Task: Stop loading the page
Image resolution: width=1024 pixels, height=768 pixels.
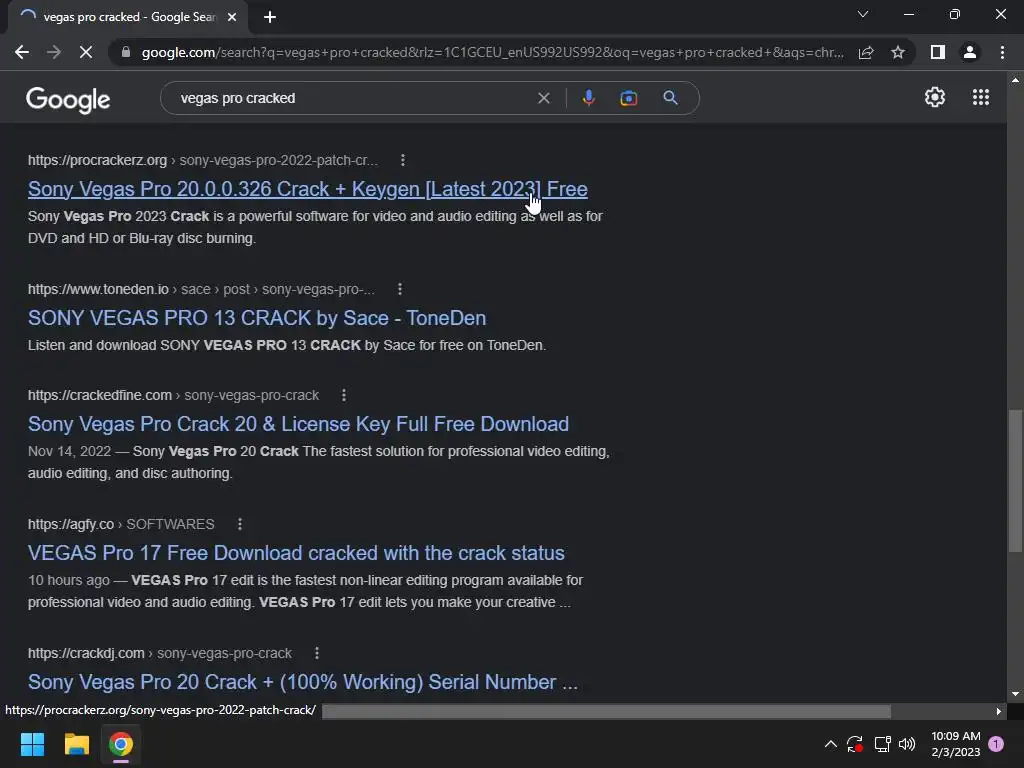Action: click(x=86, y=52)
